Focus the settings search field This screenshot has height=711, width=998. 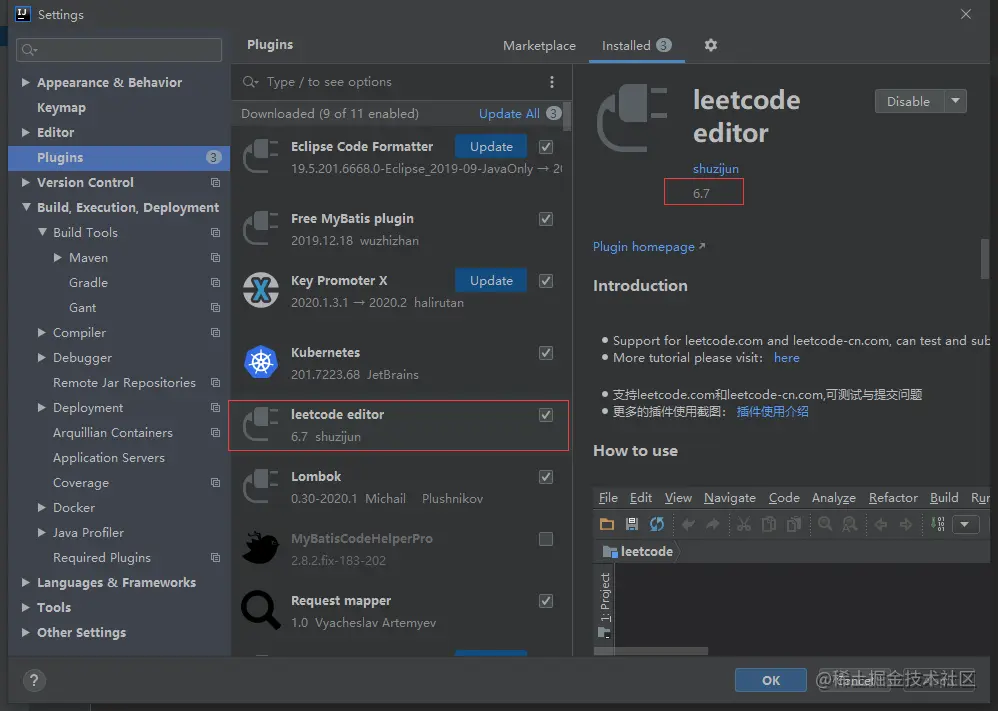[x=119, y=50]
